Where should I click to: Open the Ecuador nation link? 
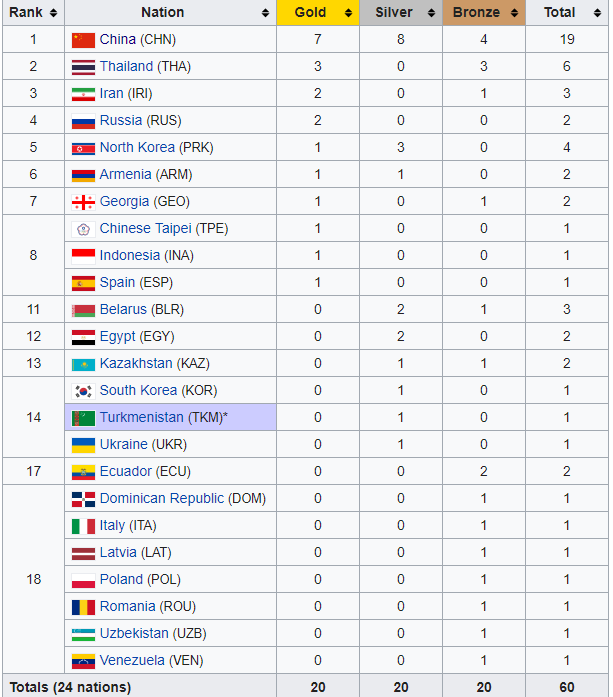point(125,471)
